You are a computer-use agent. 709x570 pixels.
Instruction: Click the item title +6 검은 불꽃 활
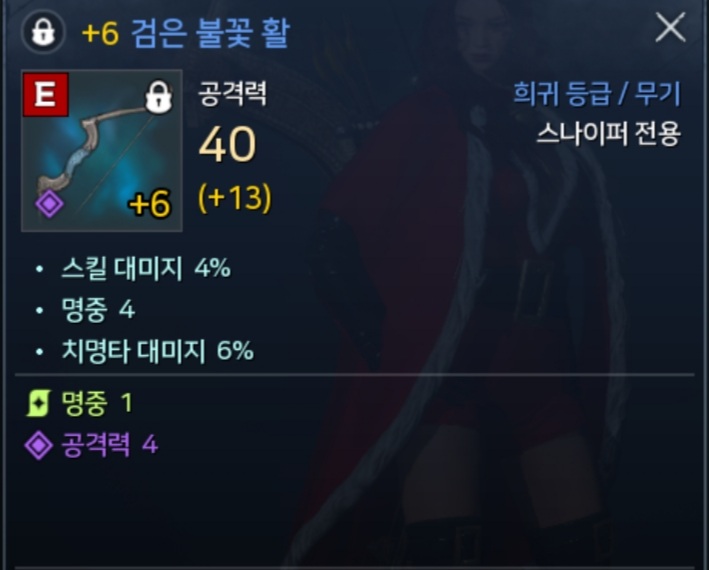click(186, 33)
